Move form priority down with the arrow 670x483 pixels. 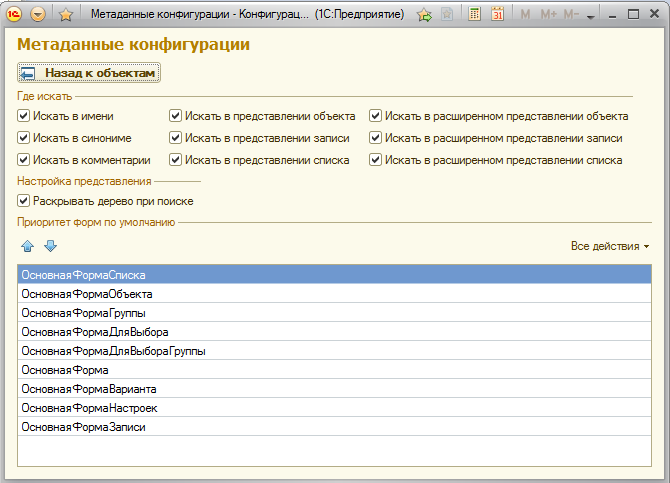tap(50, 246)
